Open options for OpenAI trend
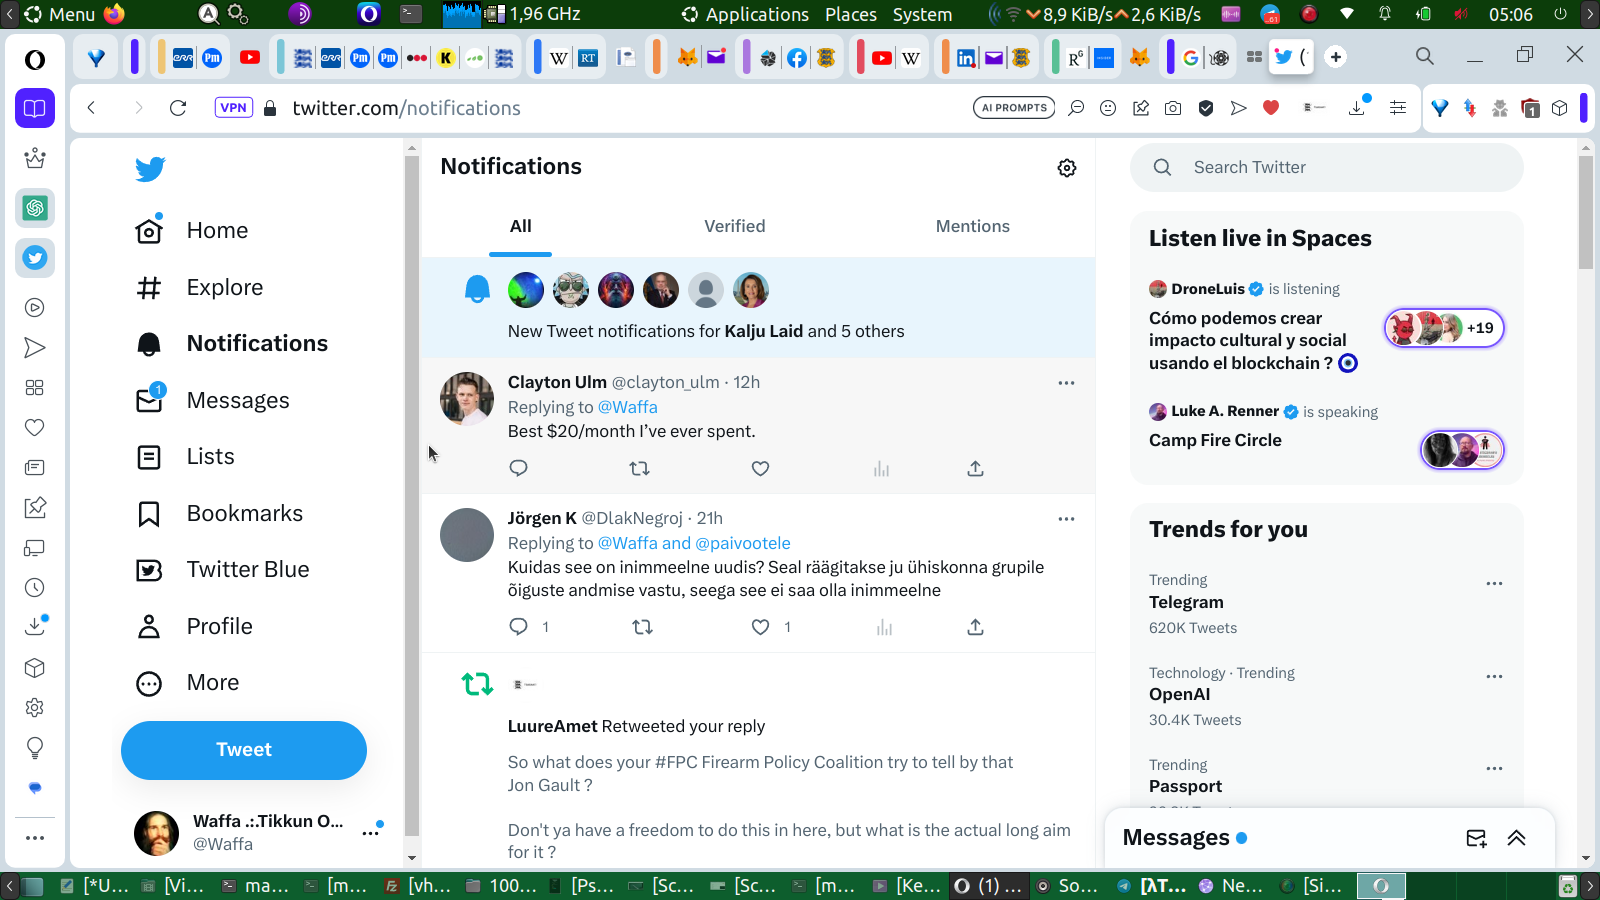1600x900 pixels. [1494, 677]
